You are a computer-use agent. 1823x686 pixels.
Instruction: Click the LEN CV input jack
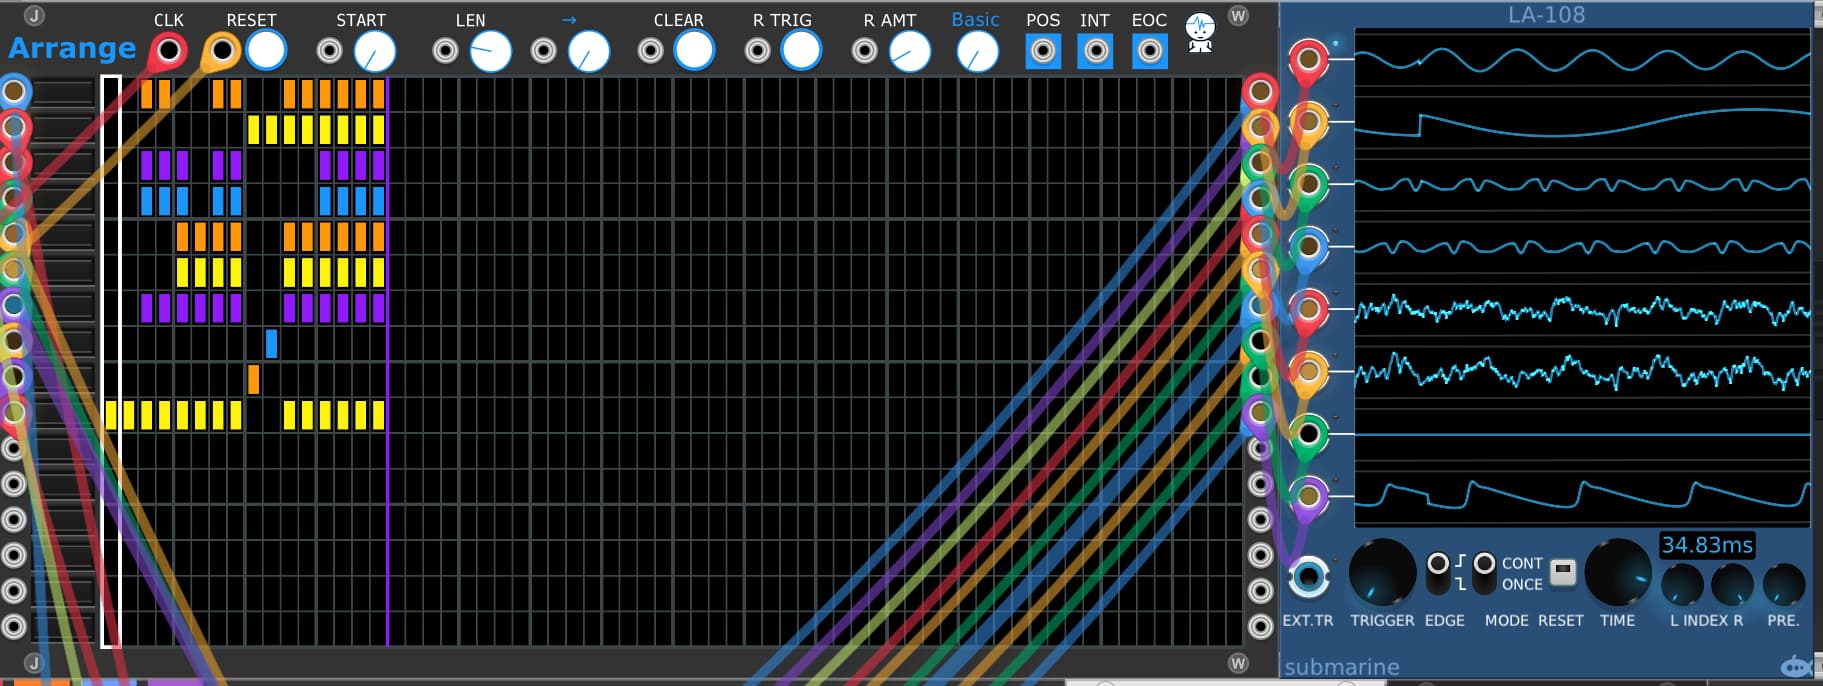(445, 50)
